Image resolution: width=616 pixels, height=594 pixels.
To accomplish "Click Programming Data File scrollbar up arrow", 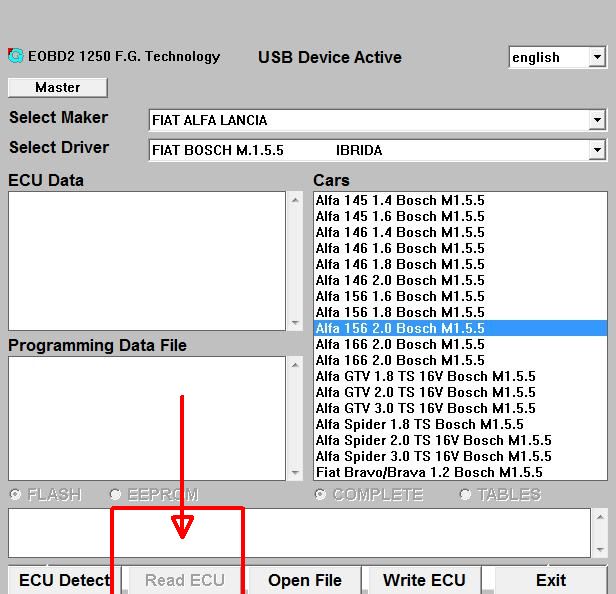I will [x=295, y=365].
